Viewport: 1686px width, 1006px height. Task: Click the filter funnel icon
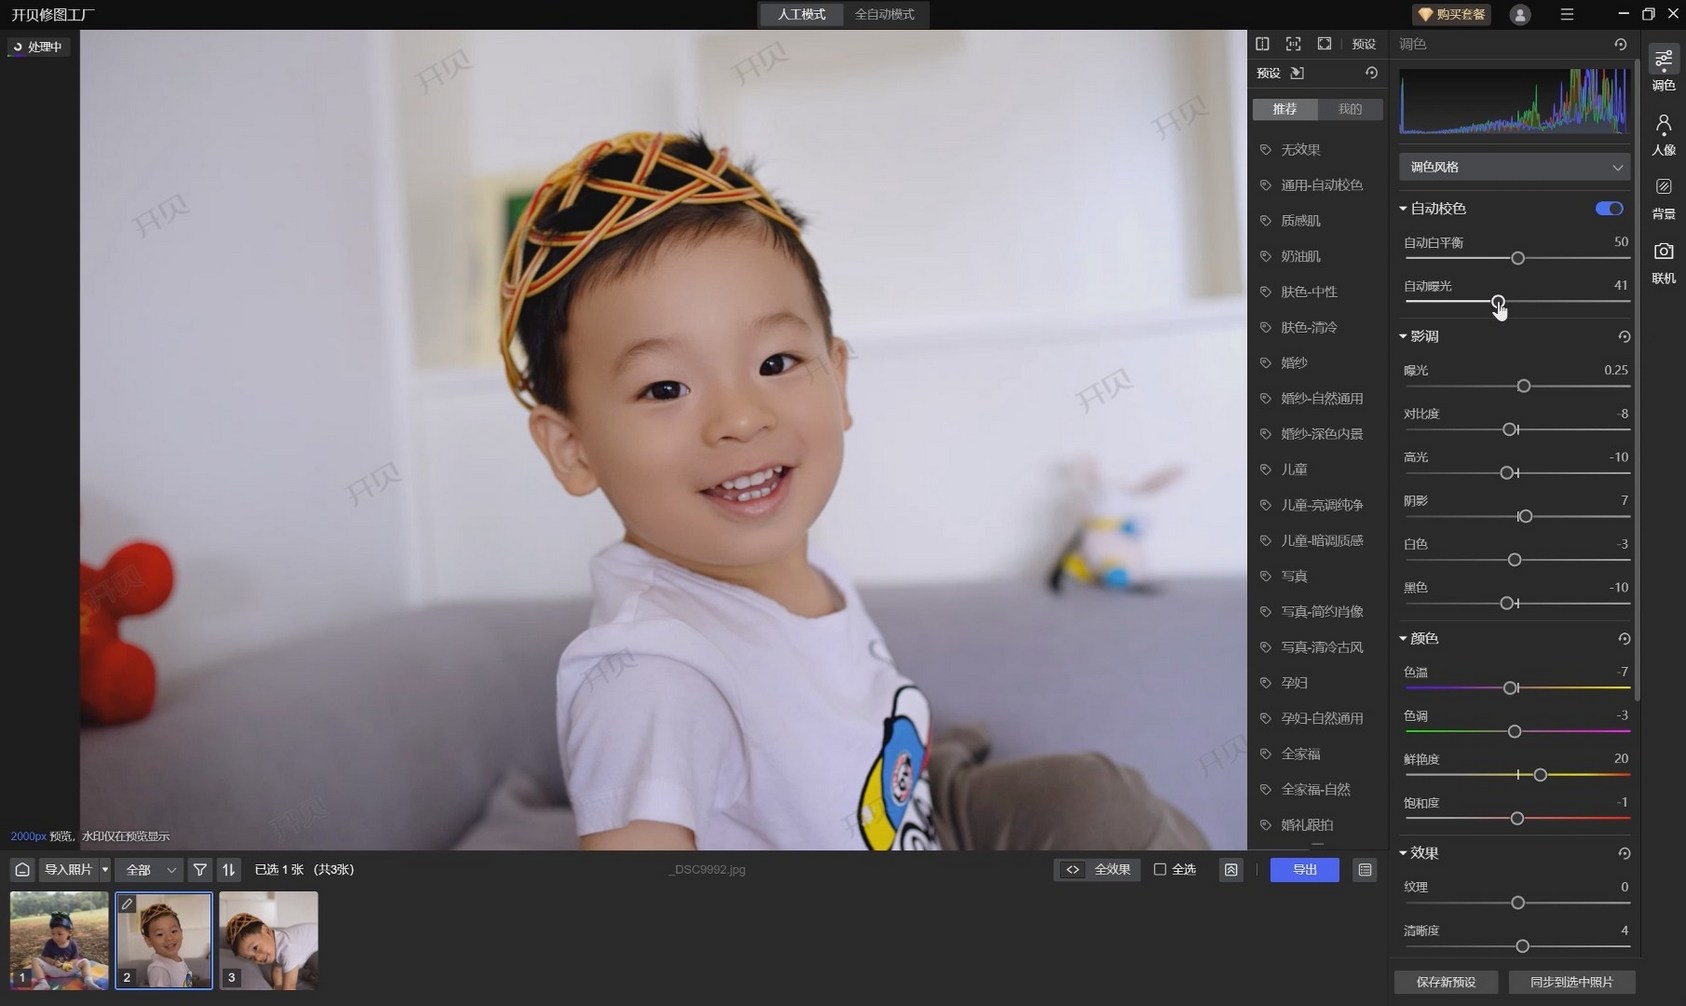[x=200, y=870]
